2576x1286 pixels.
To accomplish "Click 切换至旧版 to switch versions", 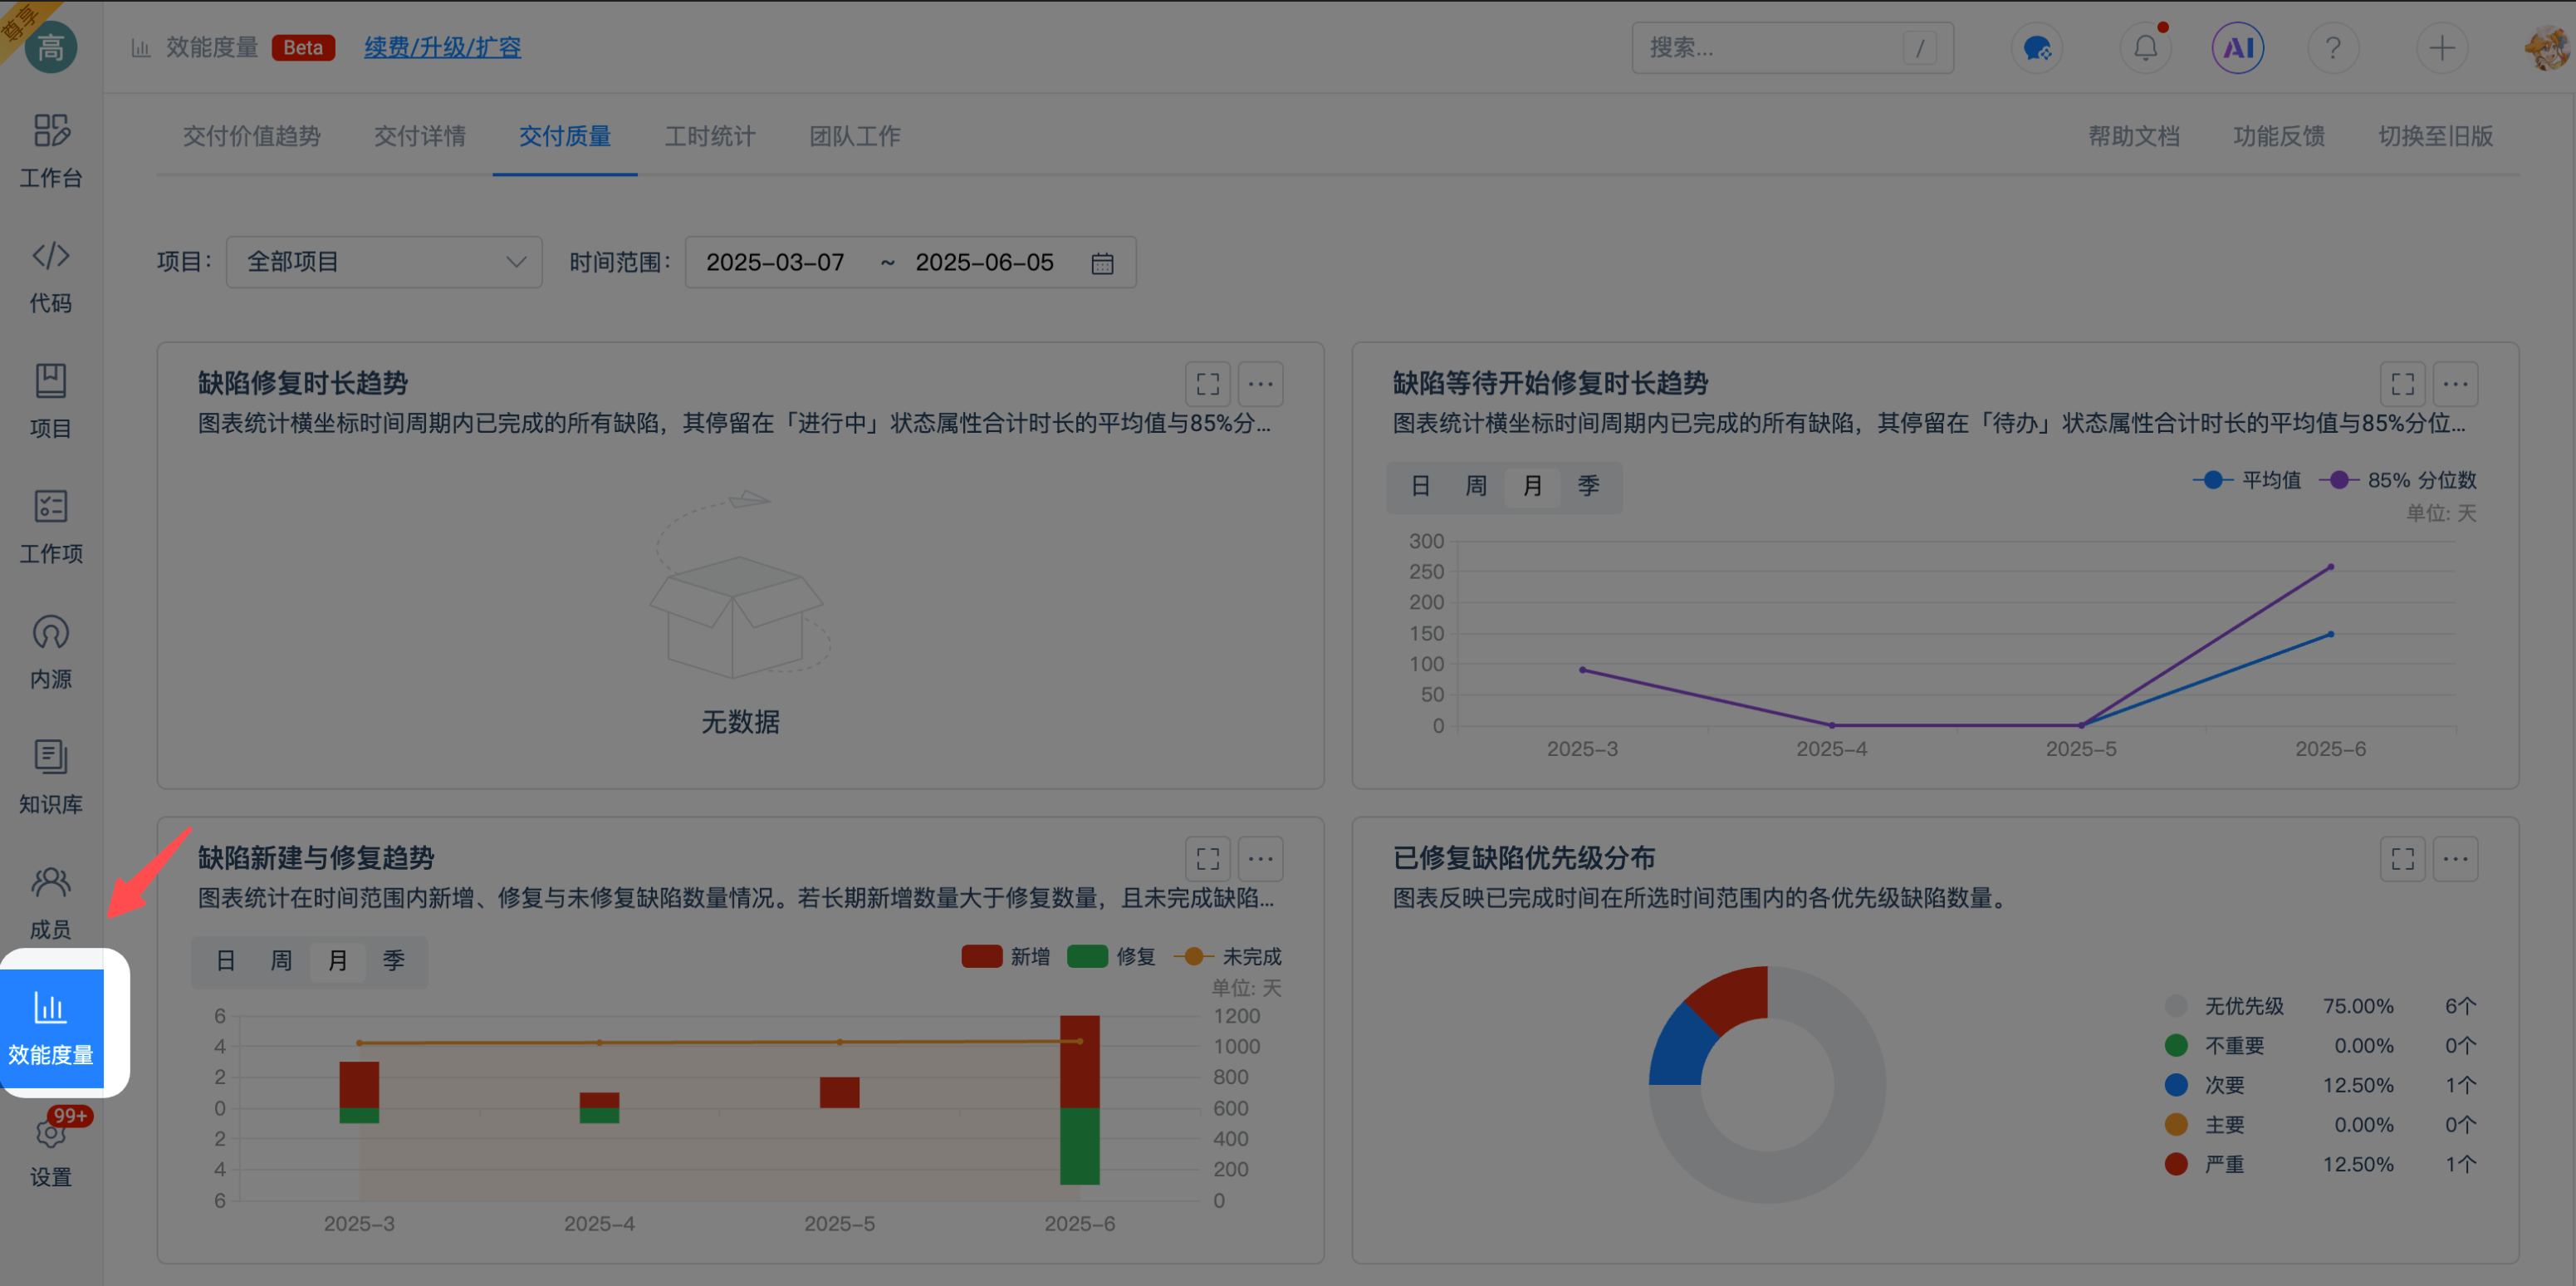I will (2435, 136).
